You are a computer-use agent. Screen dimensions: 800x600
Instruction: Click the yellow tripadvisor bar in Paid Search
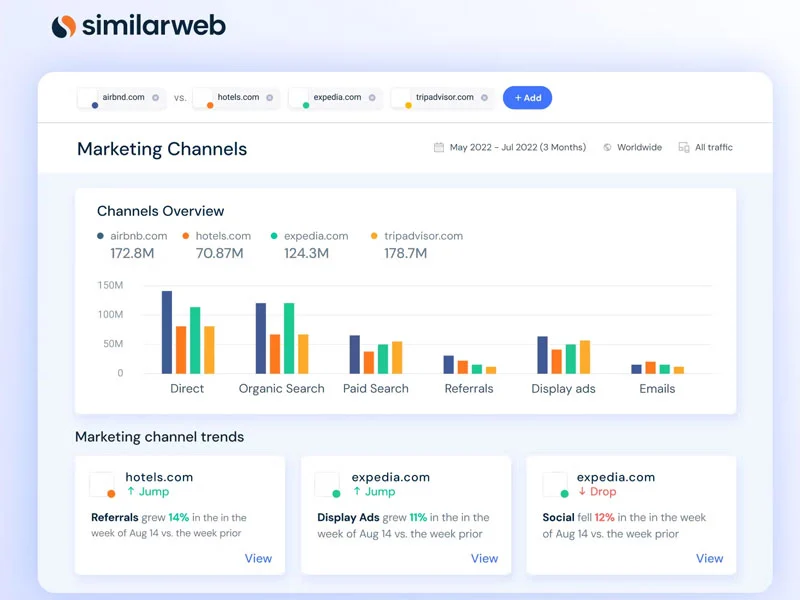click(x=397, y=358)
